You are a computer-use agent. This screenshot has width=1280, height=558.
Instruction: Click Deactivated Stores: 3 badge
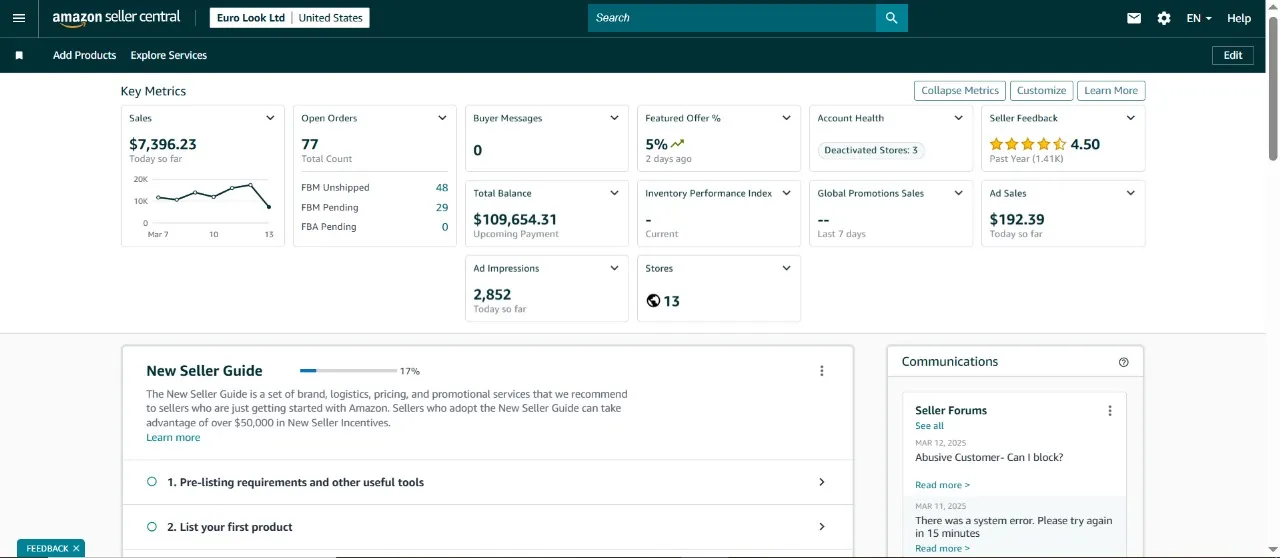[x=871, y=150]
